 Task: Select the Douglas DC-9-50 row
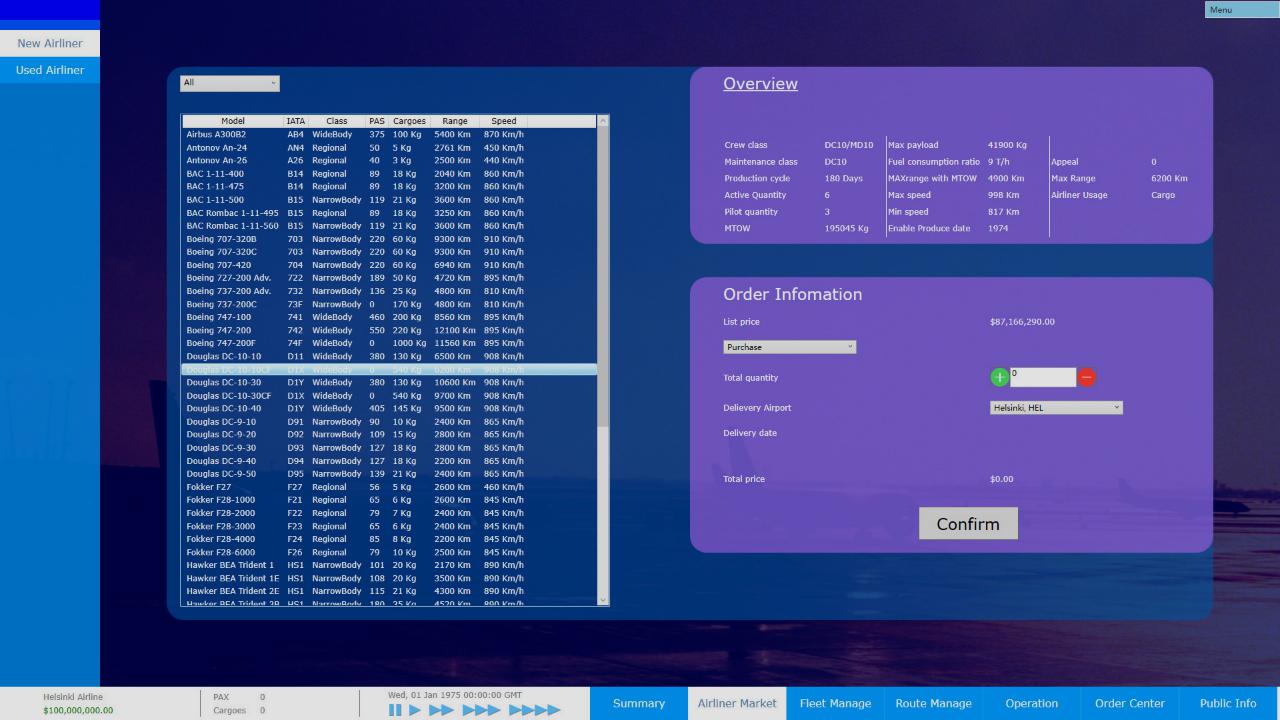click(x=389, y=474)
